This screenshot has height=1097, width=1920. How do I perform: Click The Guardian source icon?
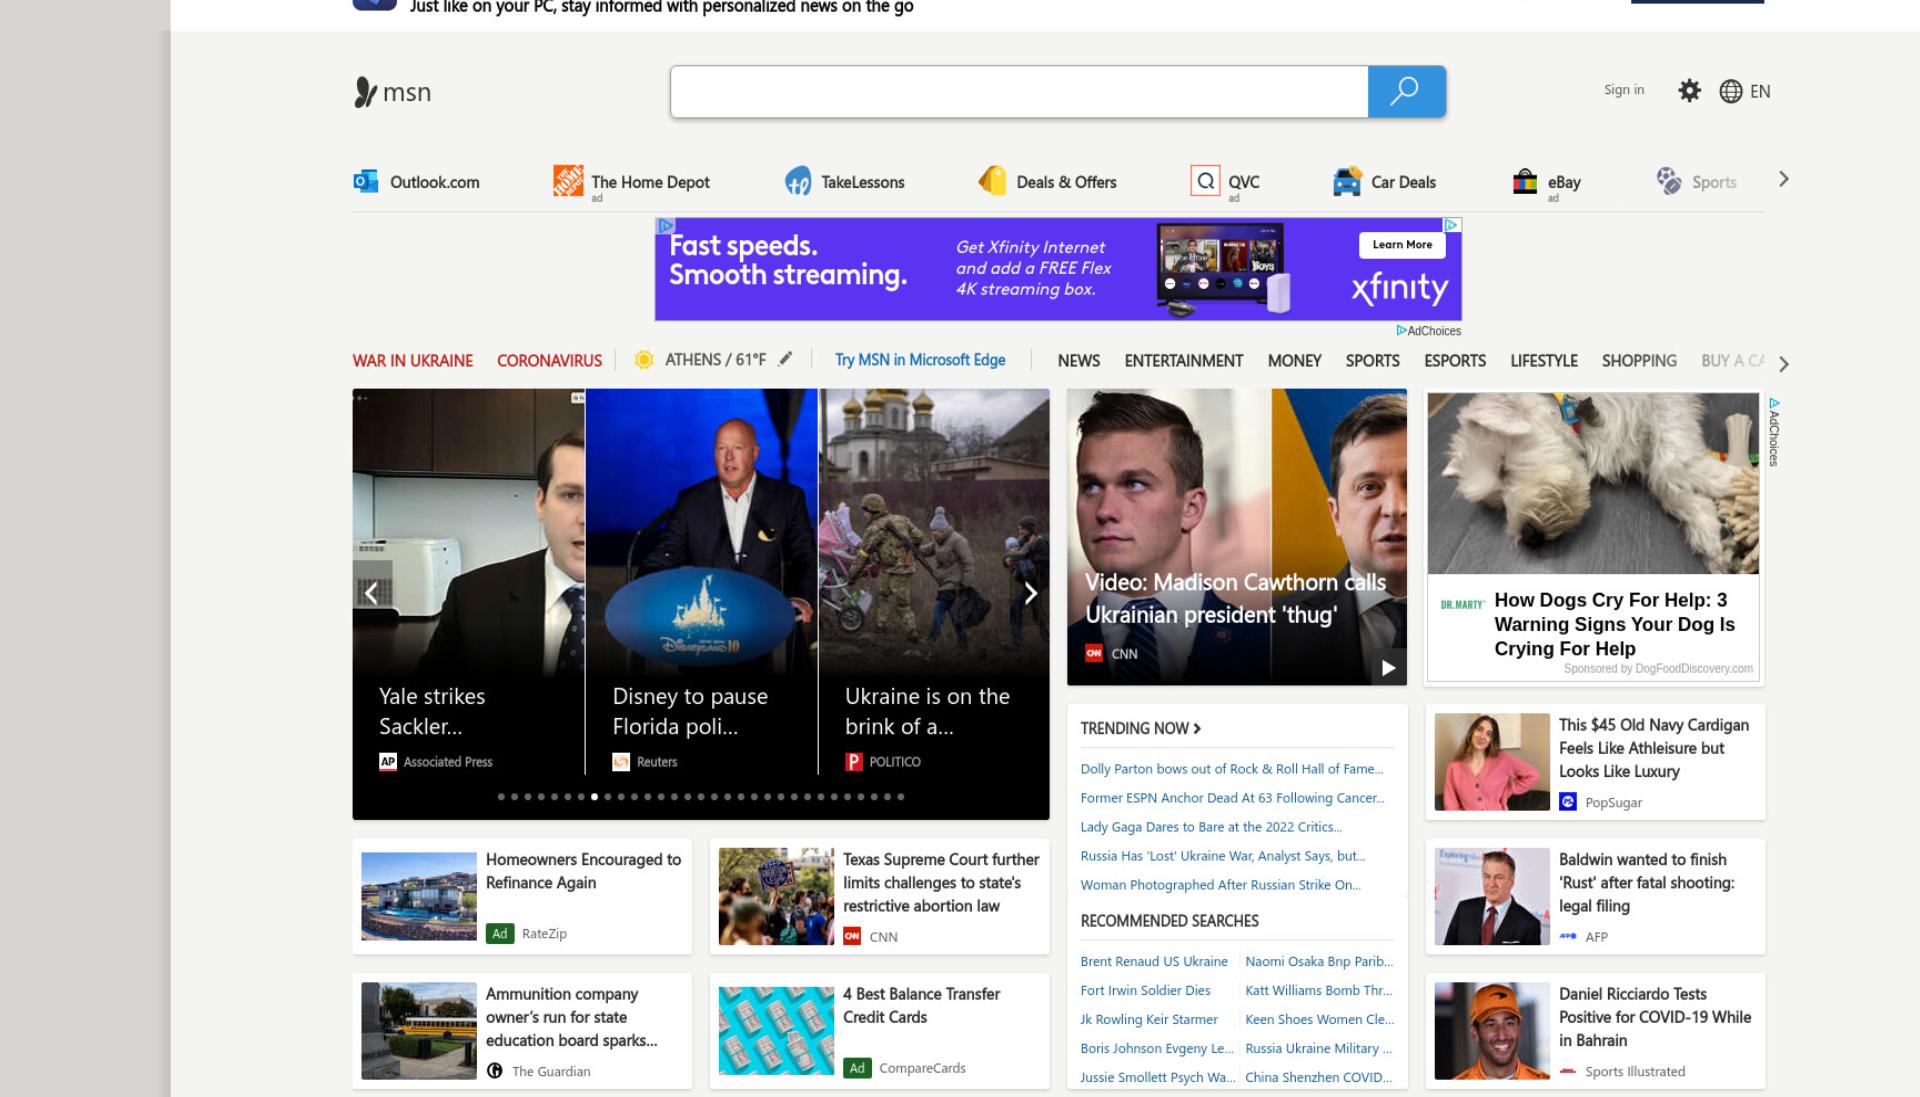(x=495, y=1071)
